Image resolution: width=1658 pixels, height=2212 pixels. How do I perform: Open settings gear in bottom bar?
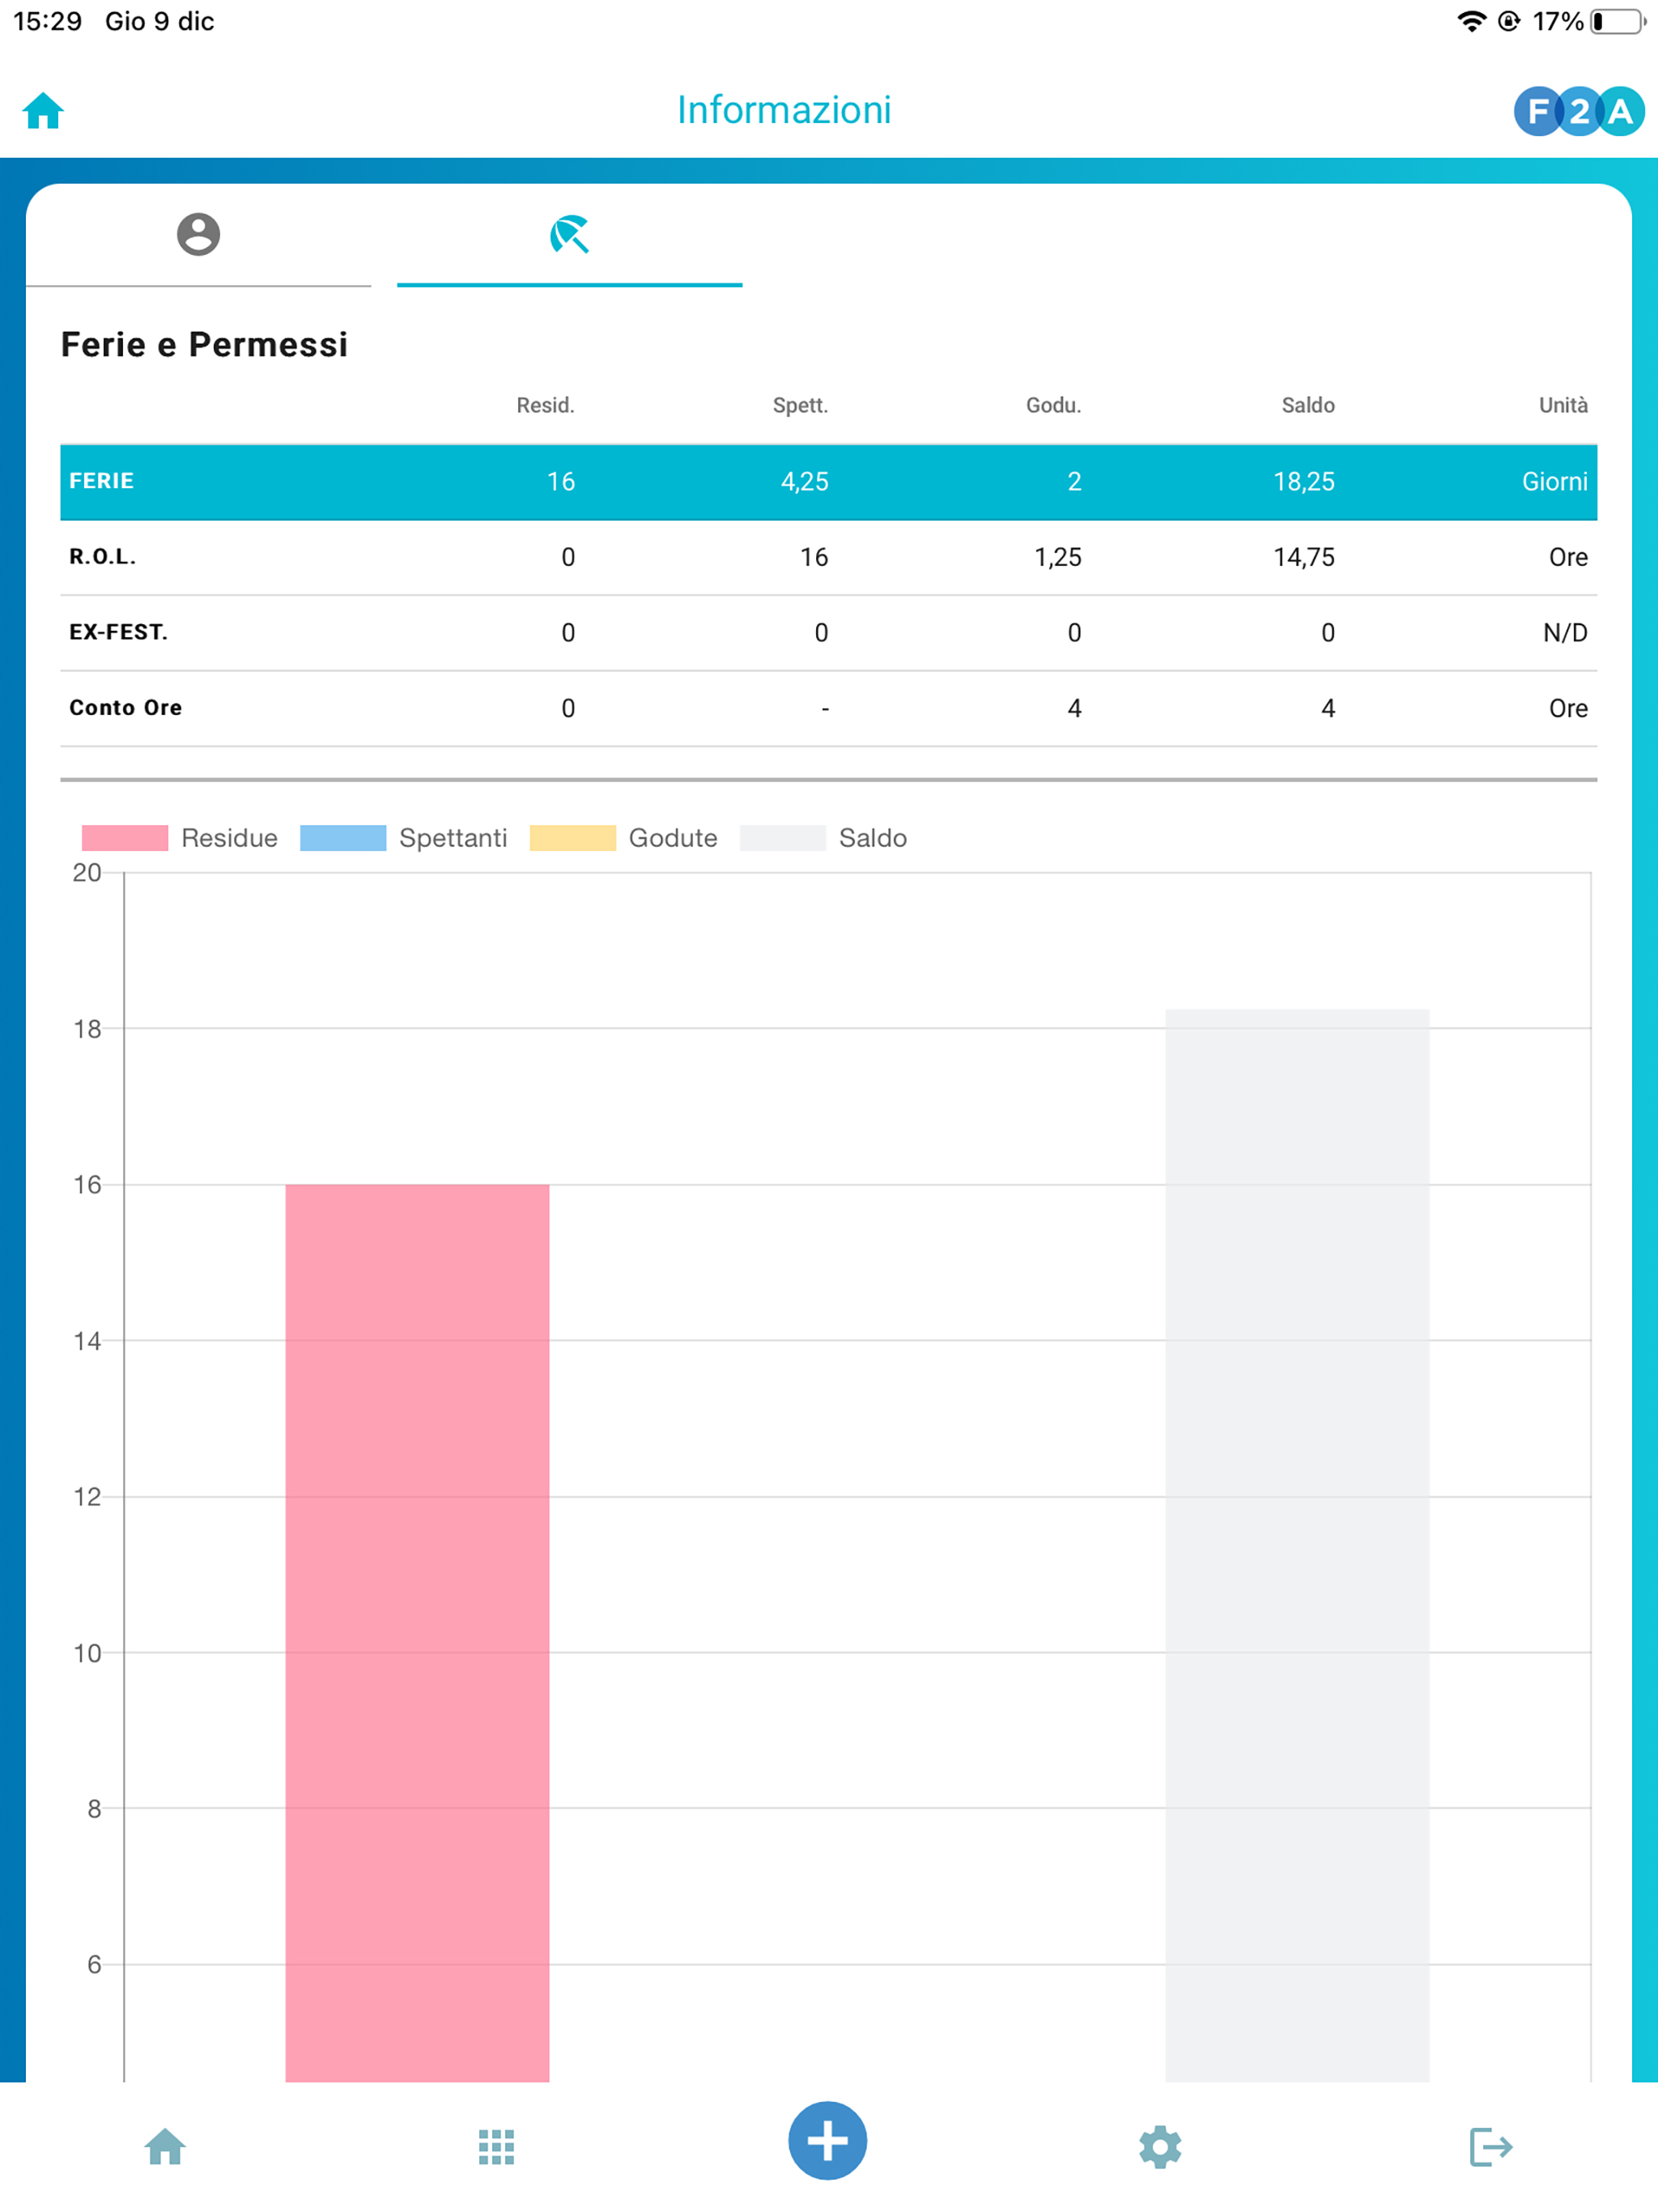click(x=1160, y=2146)
